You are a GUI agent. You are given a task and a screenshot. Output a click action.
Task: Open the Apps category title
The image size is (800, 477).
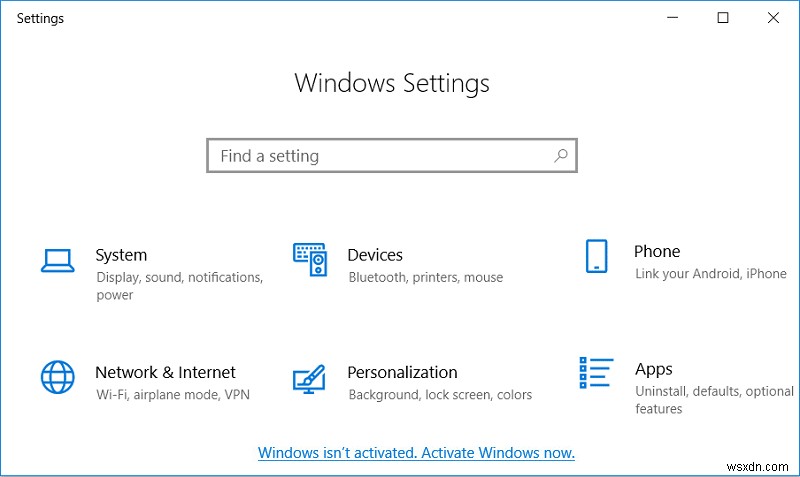(x=654, y=369)
